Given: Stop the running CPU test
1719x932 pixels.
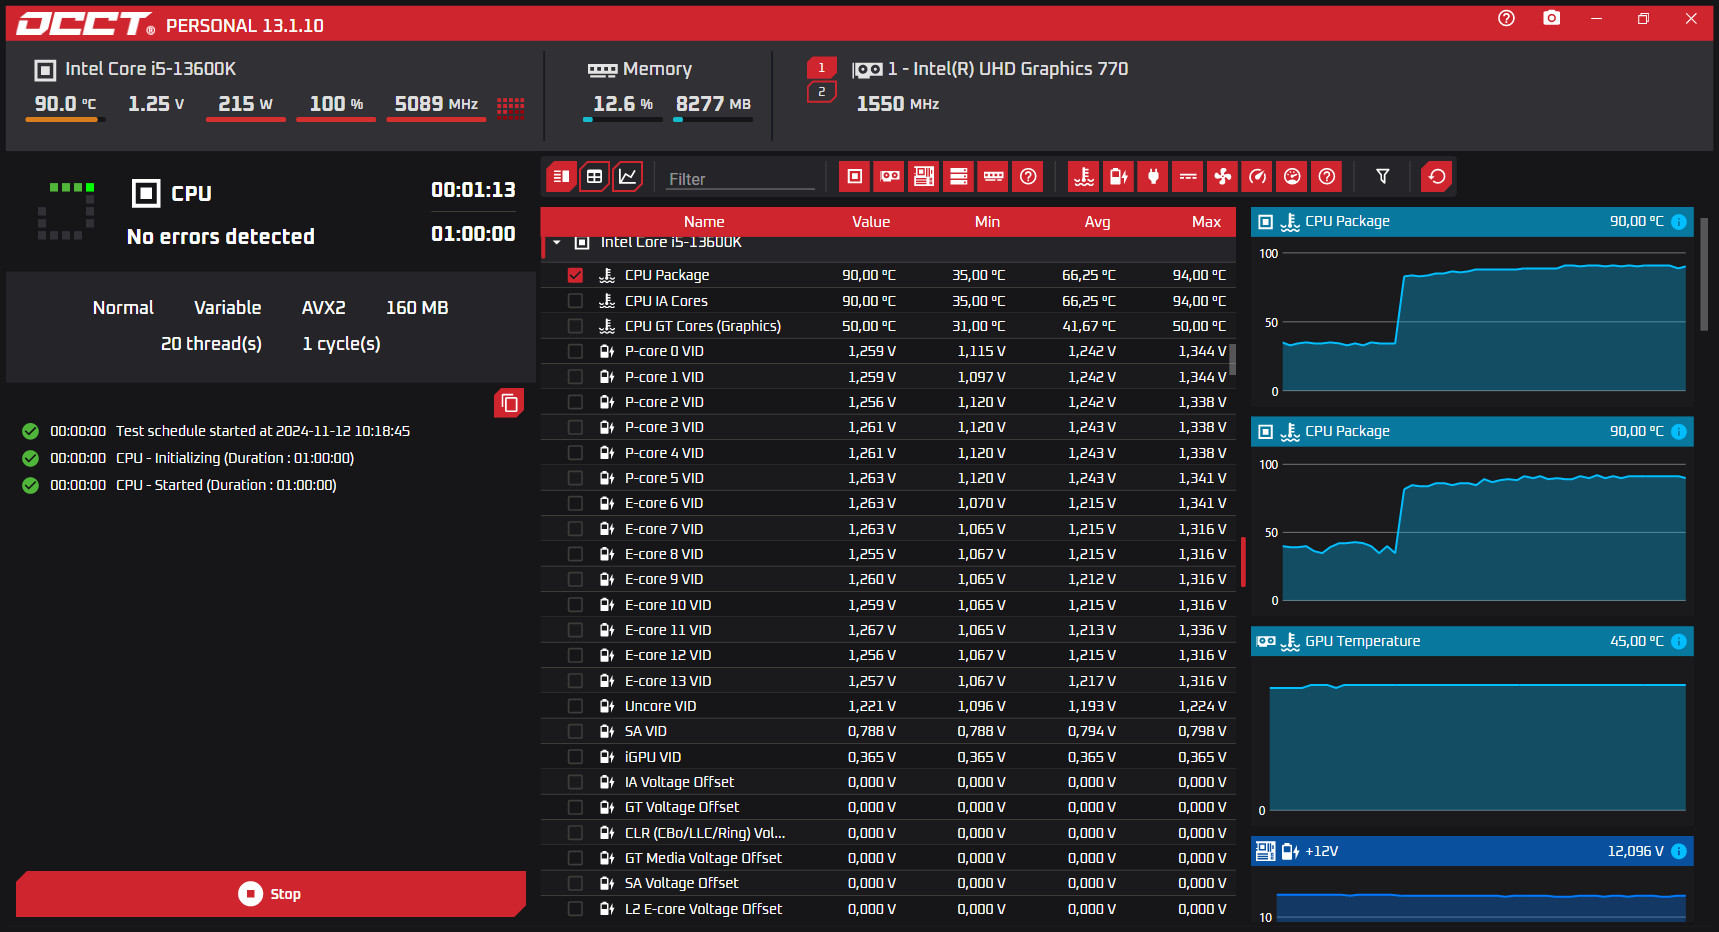Looking at the screenshot, I should coord(271,894).
